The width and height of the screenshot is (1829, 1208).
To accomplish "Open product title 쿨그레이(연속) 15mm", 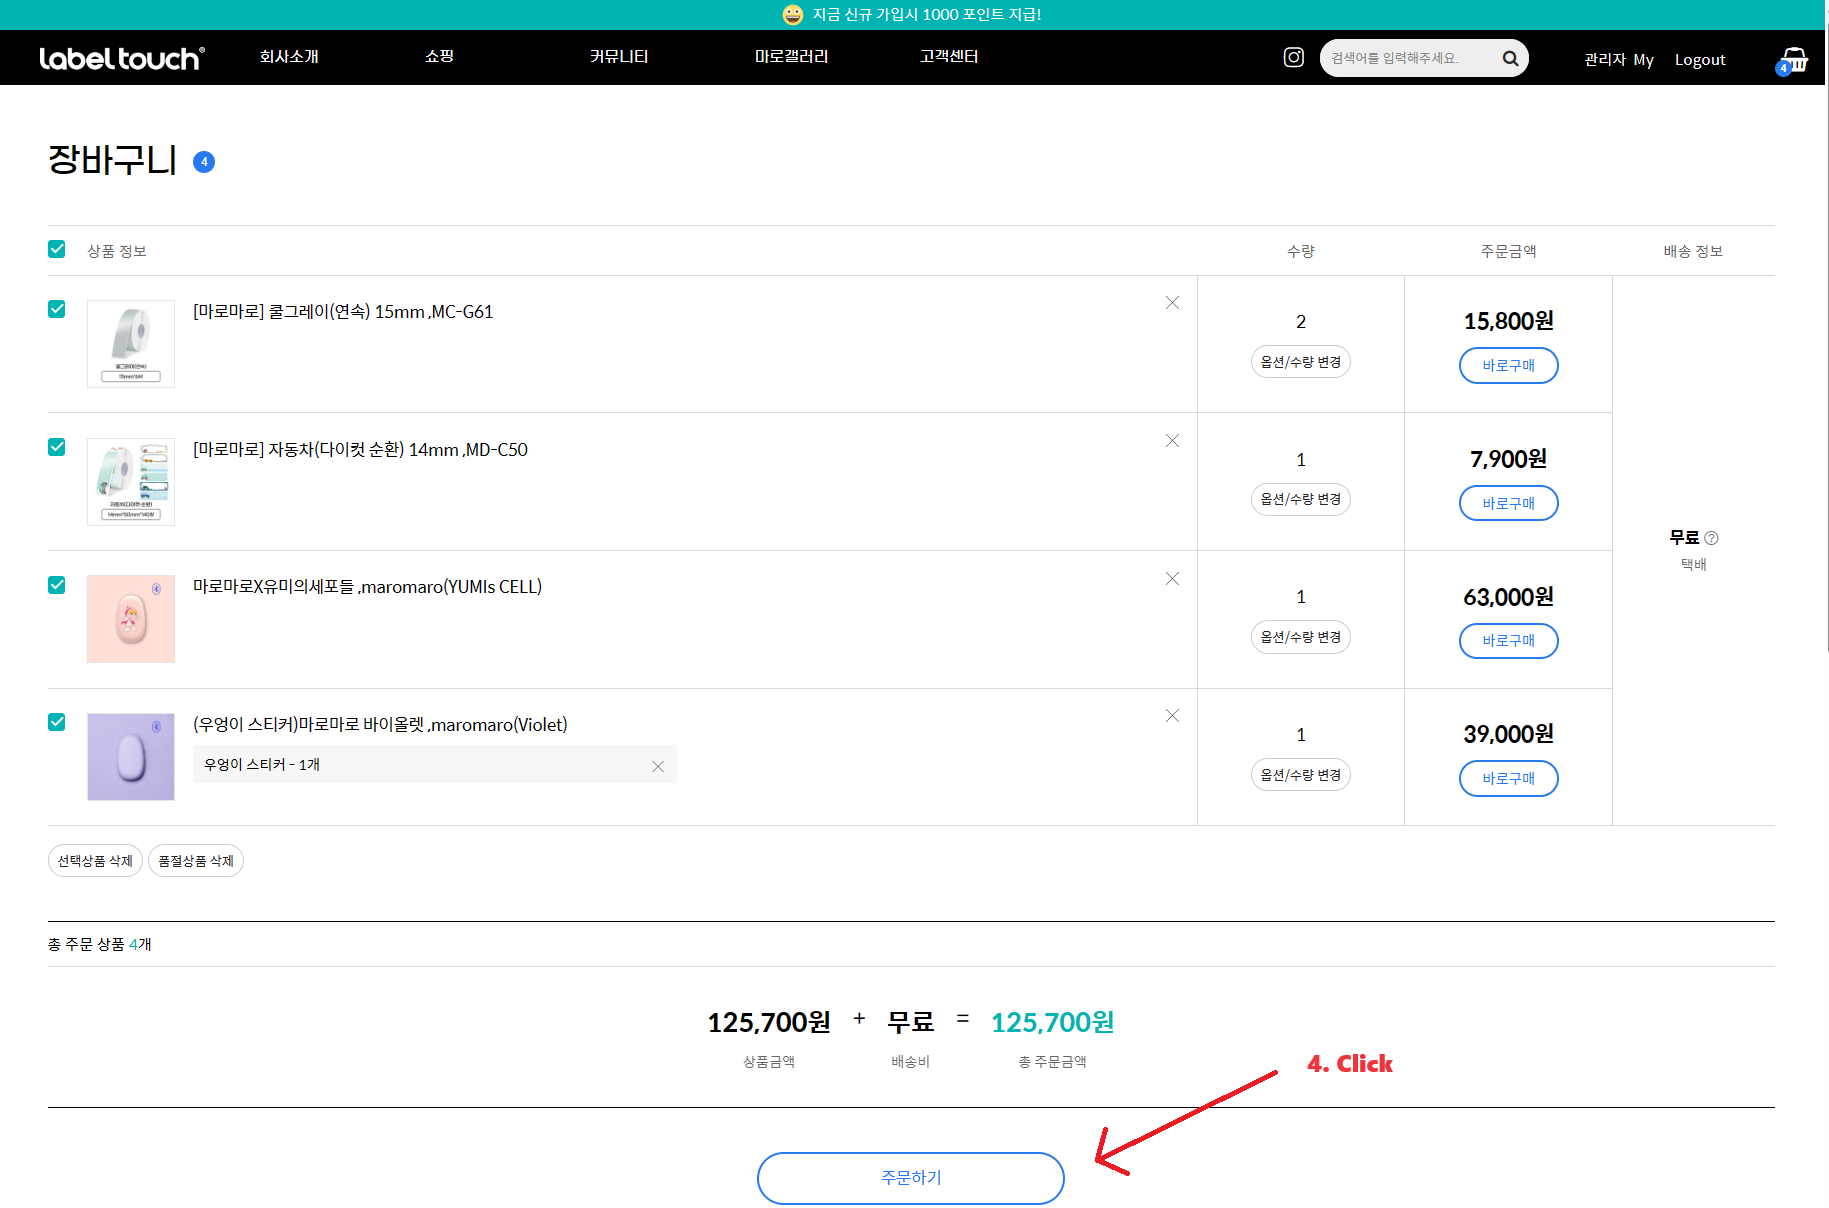I will tap(343, 312).
